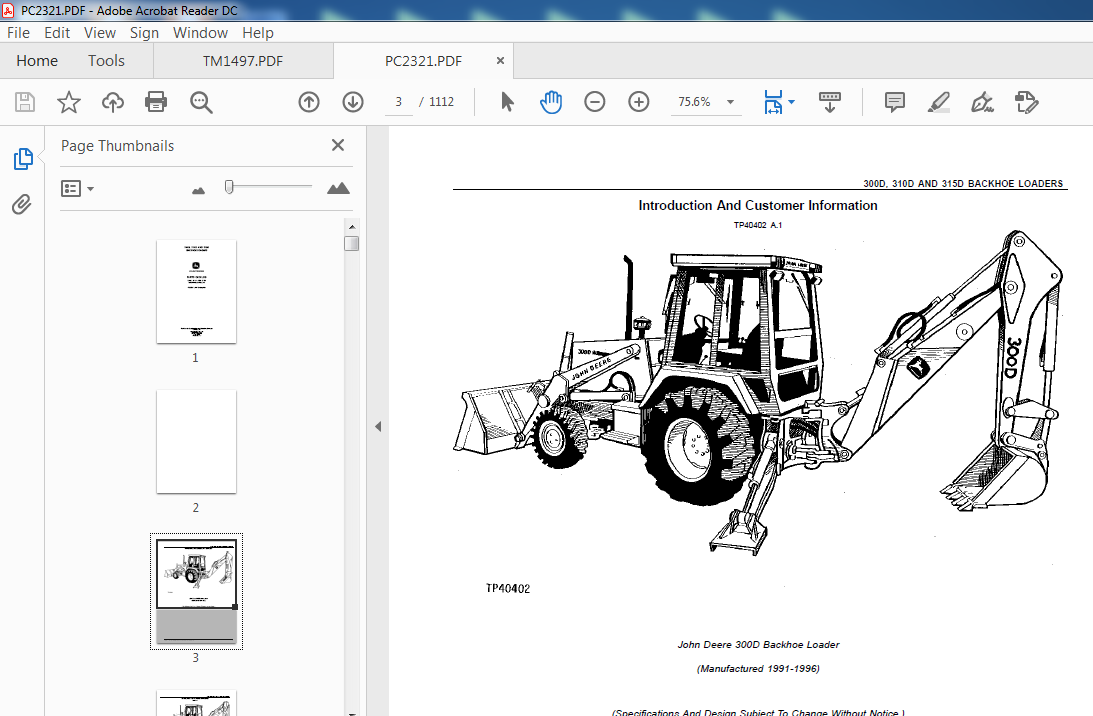Open Page Thumbnails sidebar icon

click(23, 159)
